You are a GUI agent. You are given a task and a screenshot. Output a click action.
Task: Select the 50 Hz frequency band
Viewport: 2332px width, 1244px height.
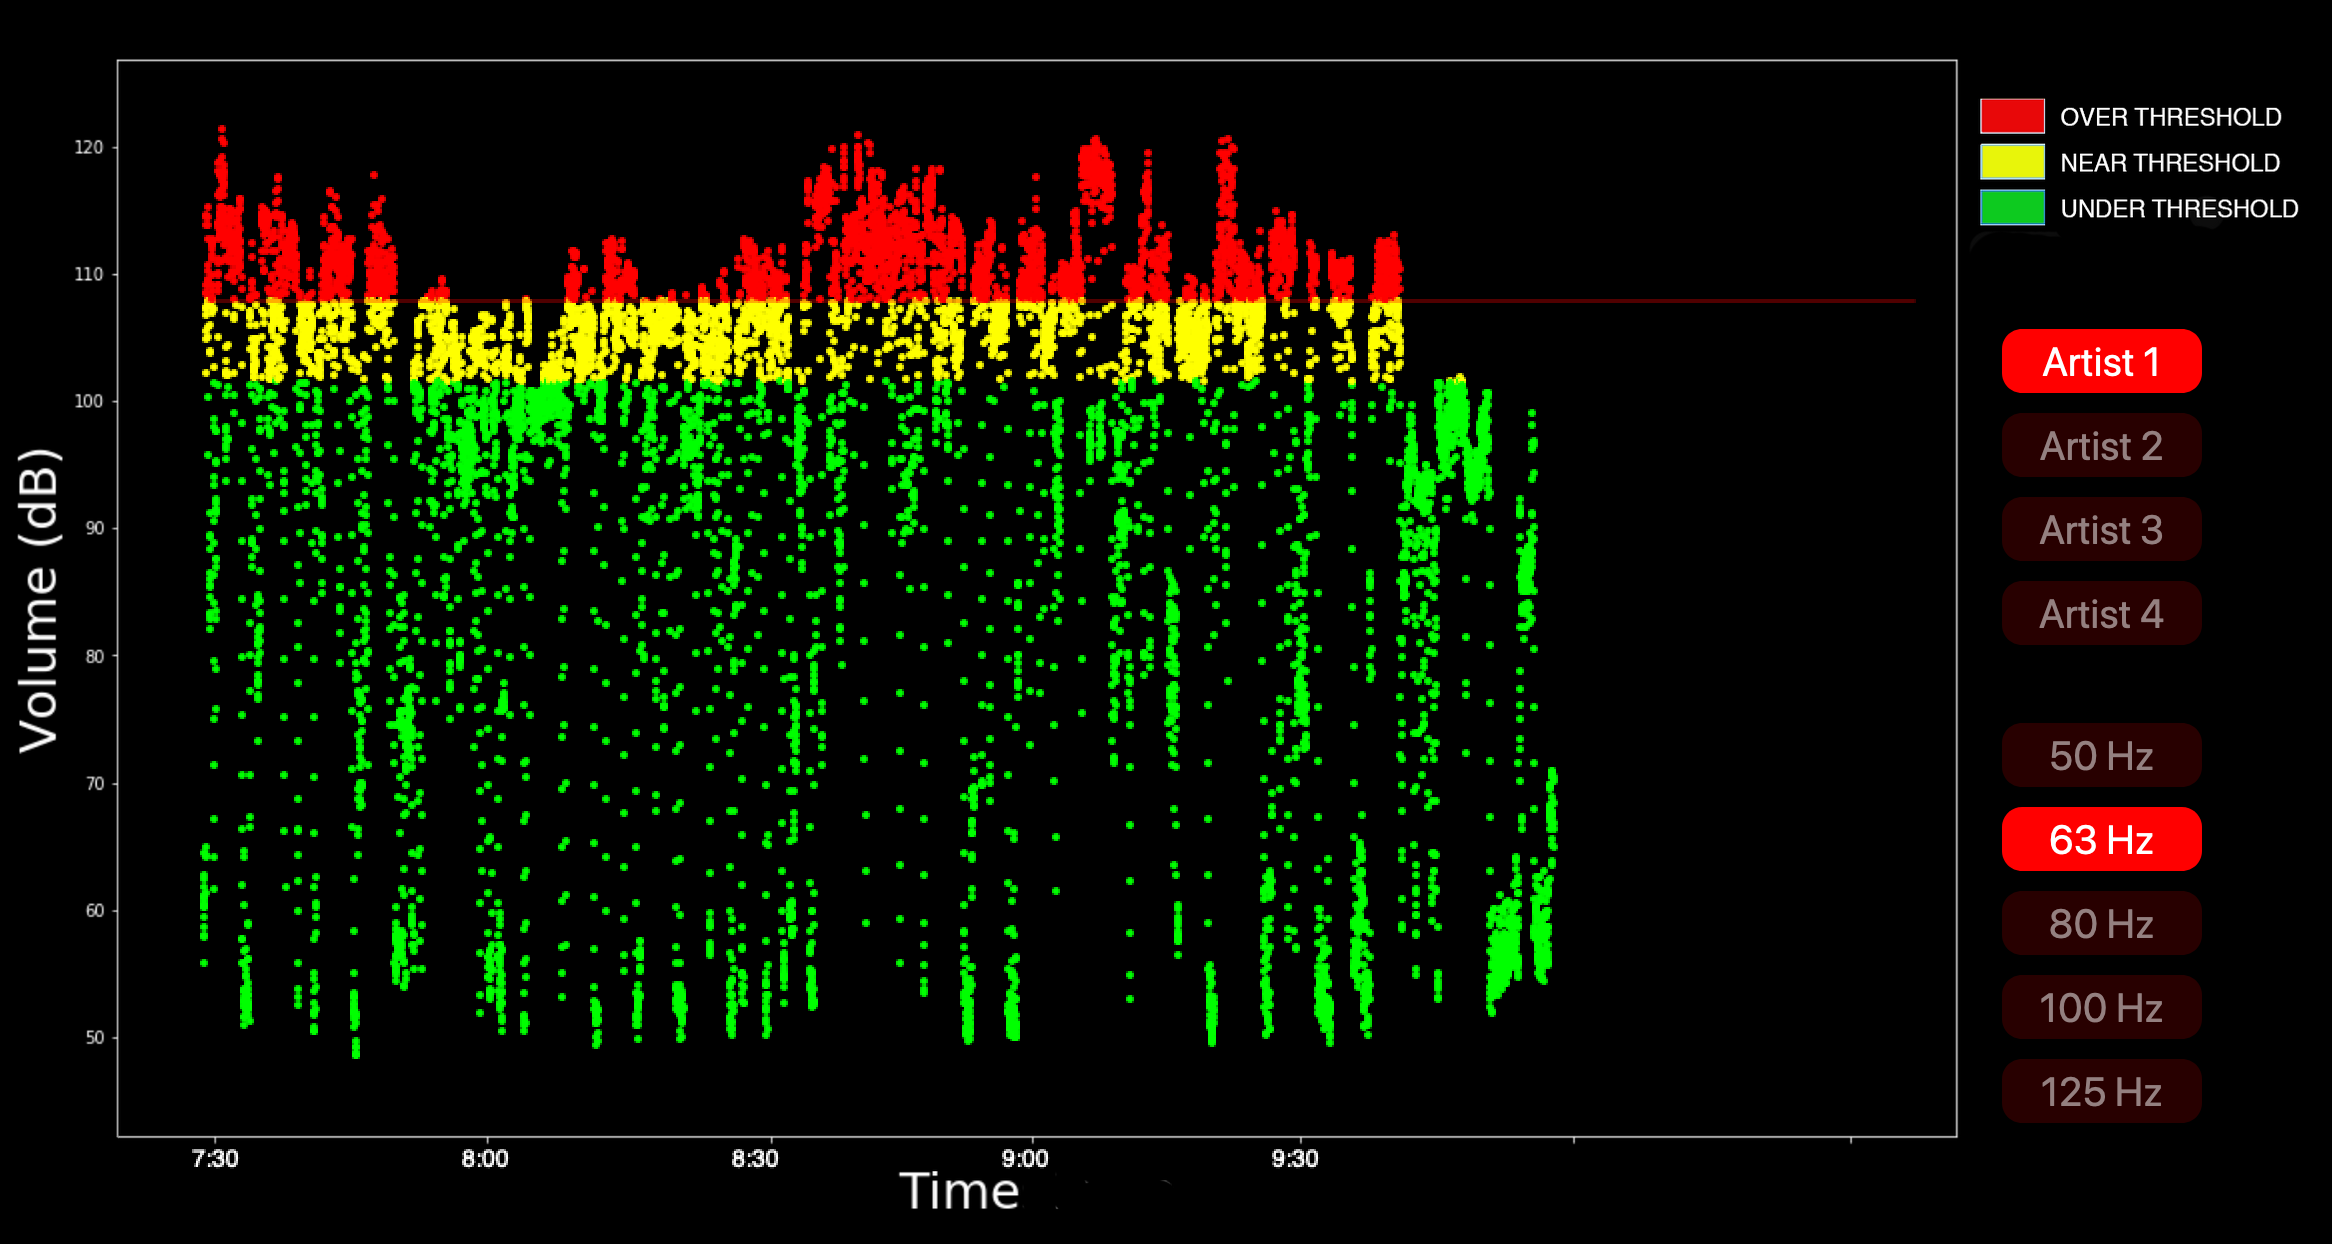pos(2101,756)
